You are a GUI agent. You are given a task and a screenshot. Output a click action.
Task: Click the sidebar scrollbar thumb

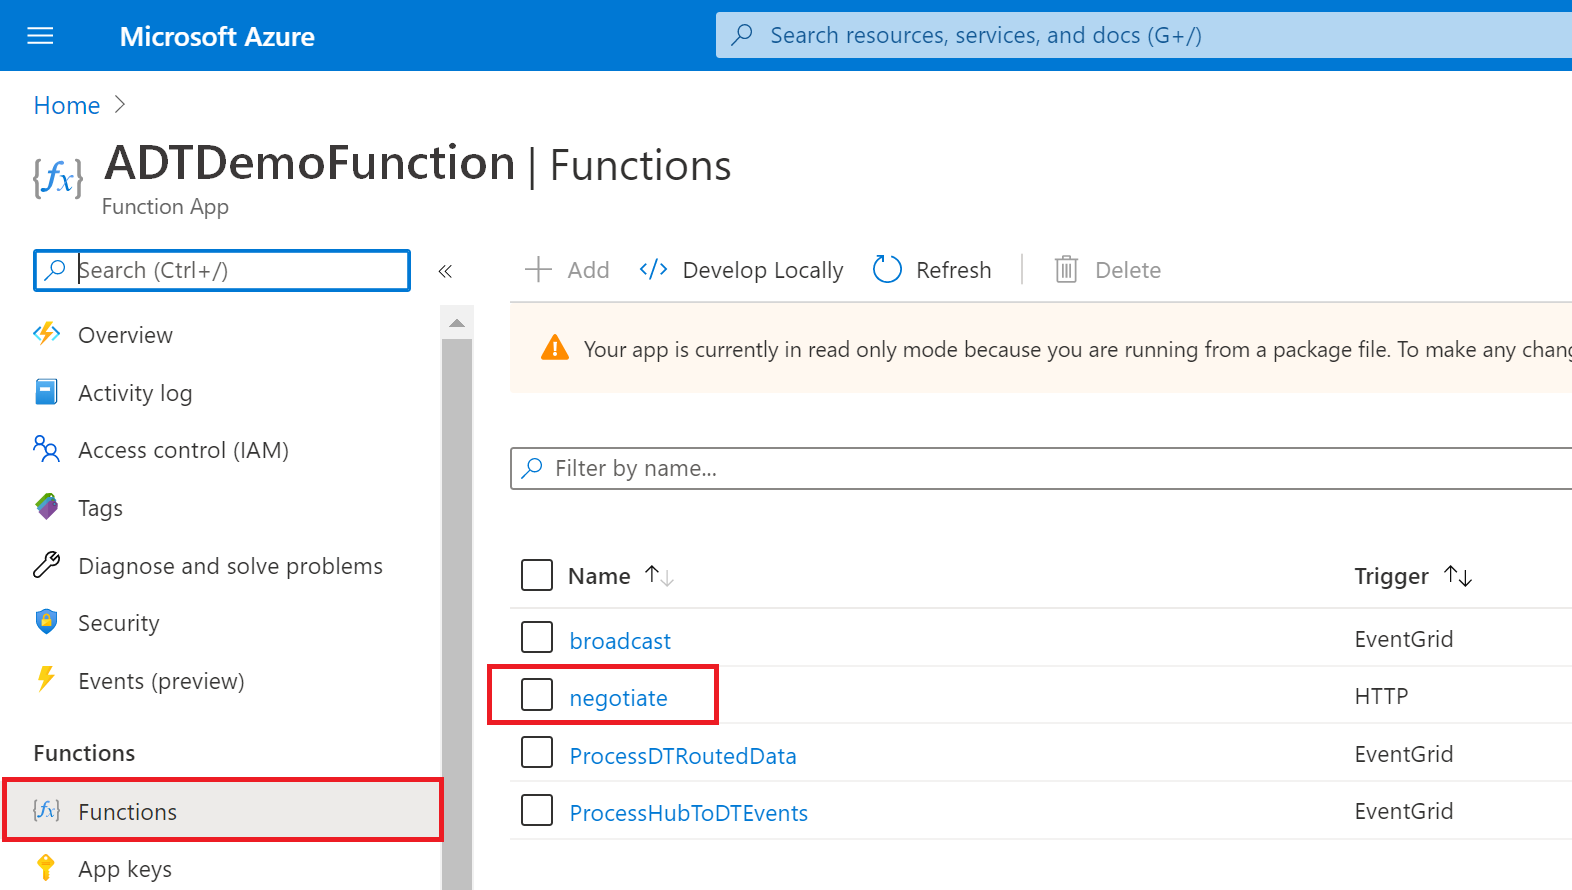pos(457,614)
